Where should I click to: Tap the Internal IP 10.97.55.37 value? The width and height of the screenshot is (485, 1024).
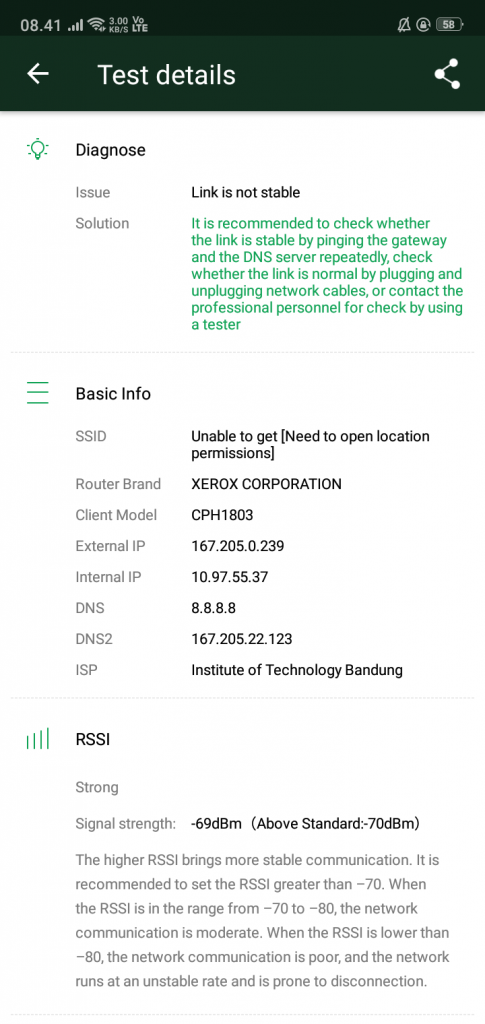229,577
